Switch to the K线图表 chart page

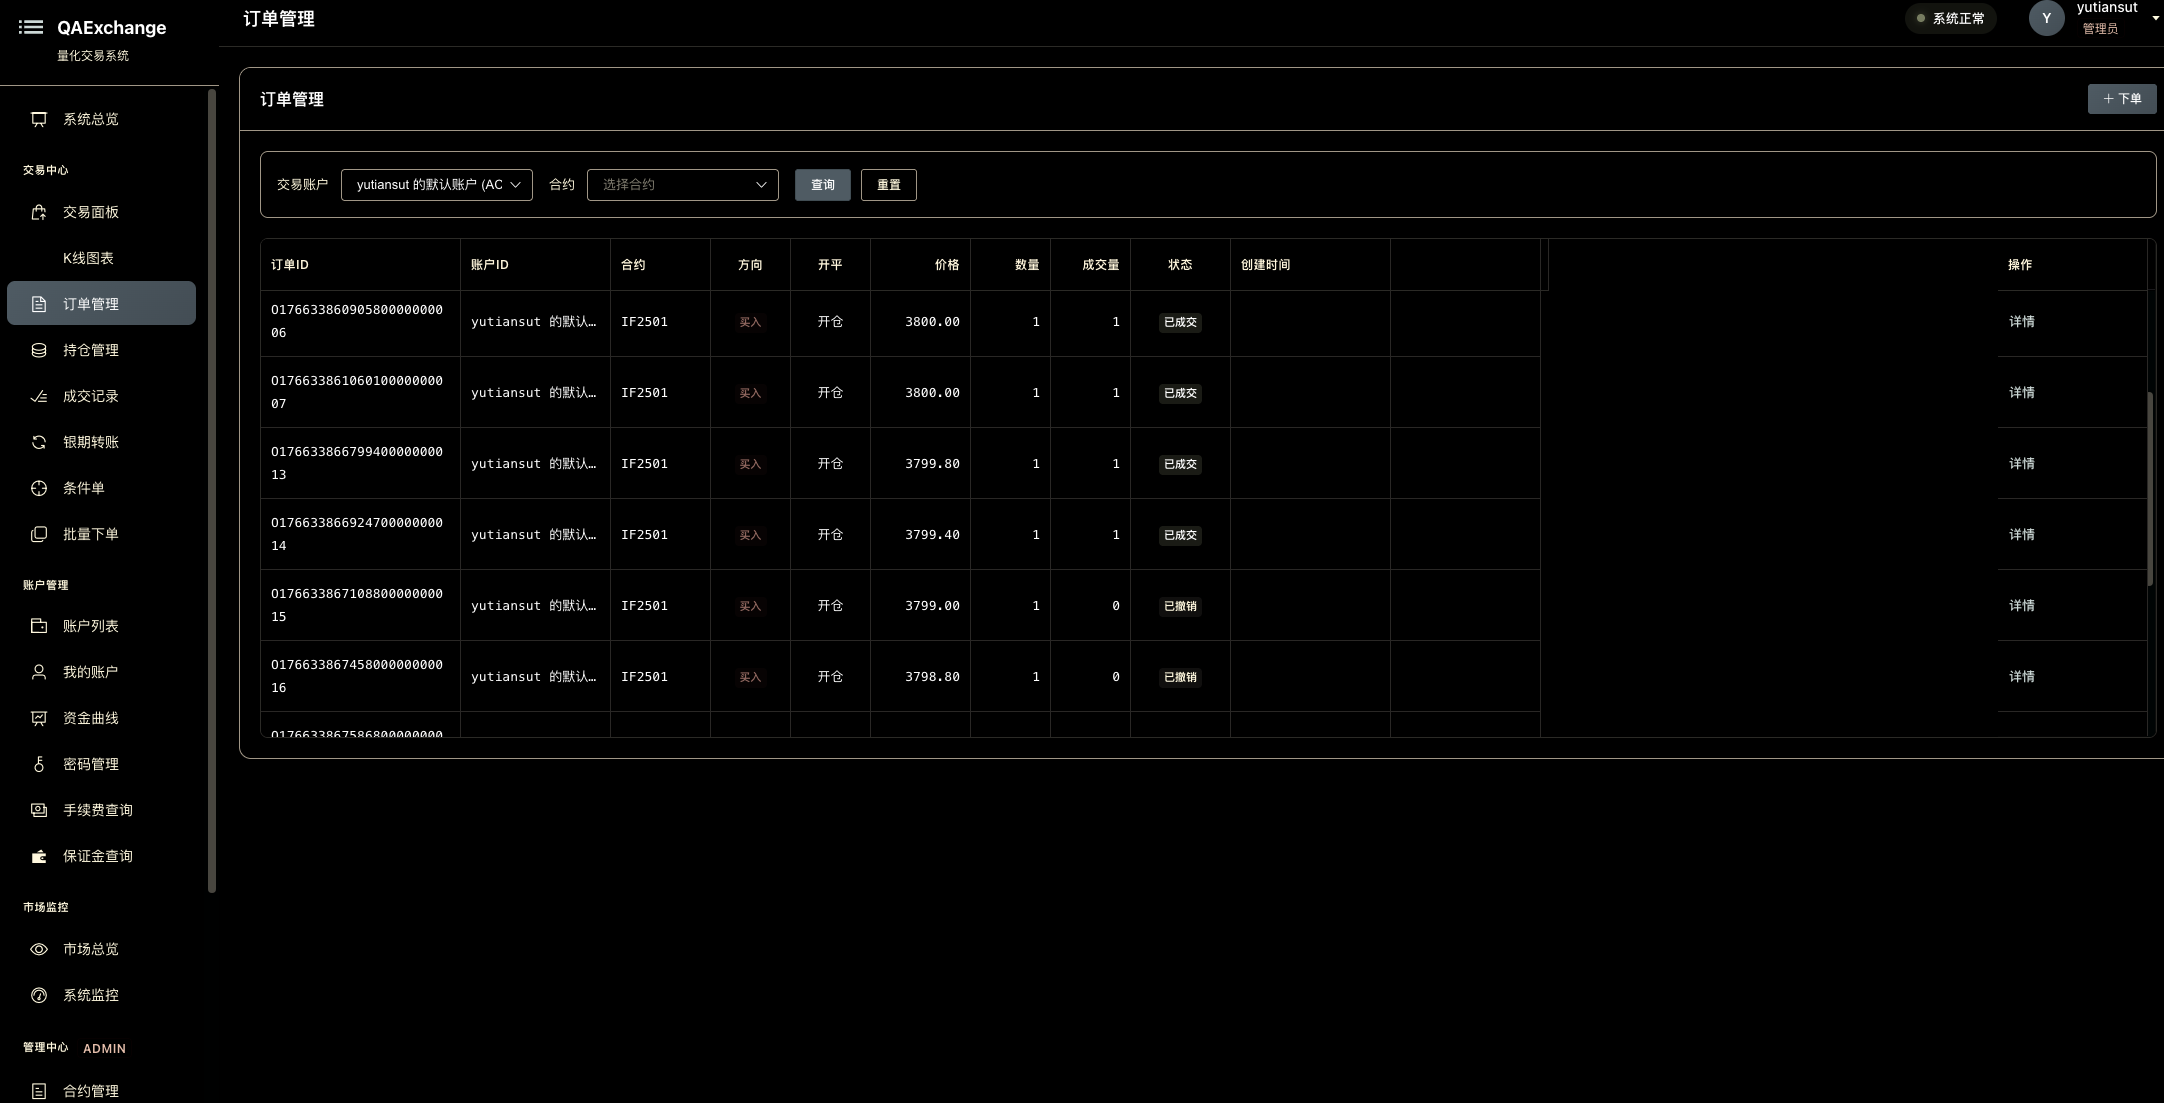(x=88, y=257)
